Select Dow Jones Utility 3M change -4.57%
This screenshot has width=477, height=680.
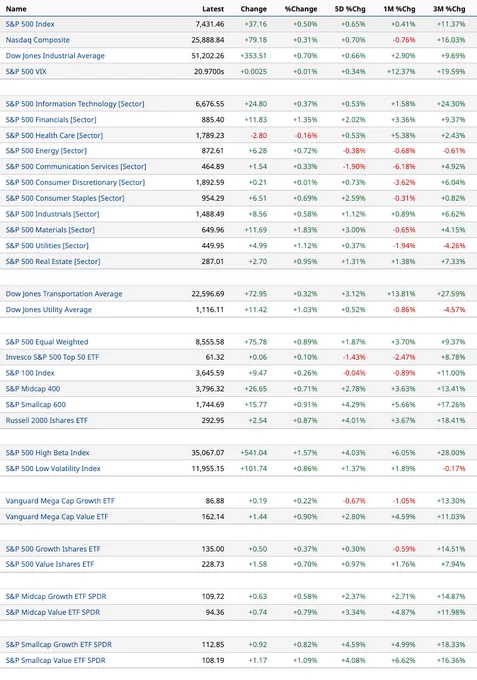click(454, 310)
